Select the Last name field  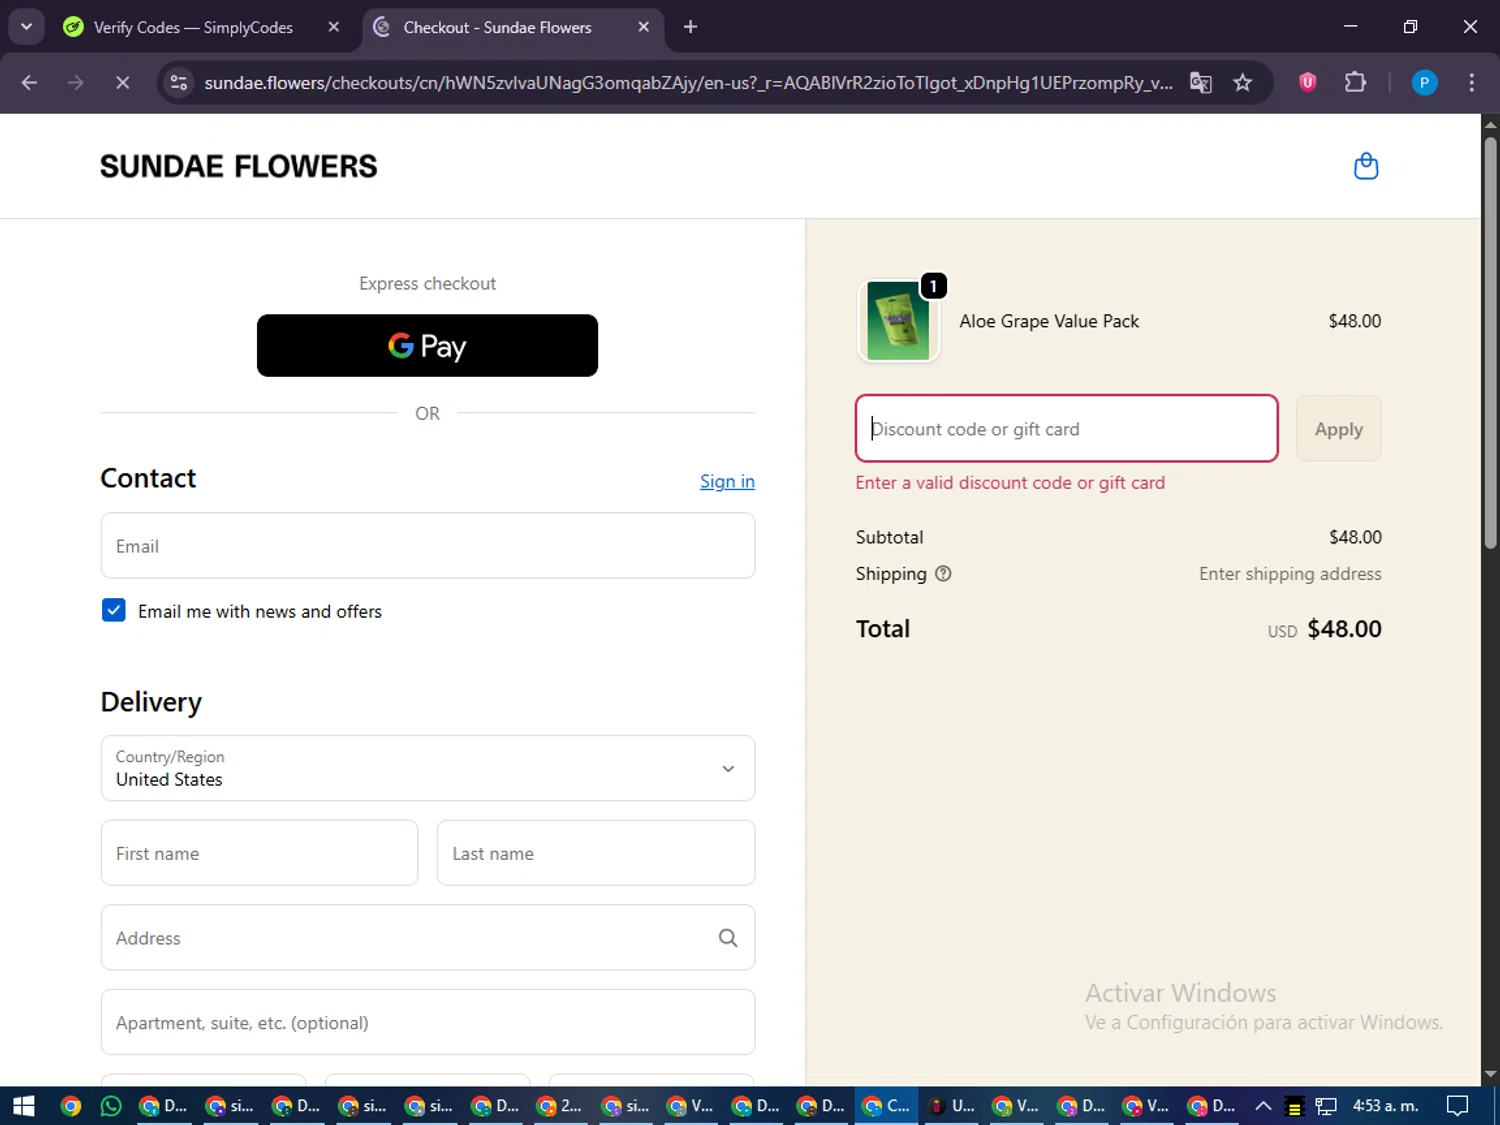point(596,853)
